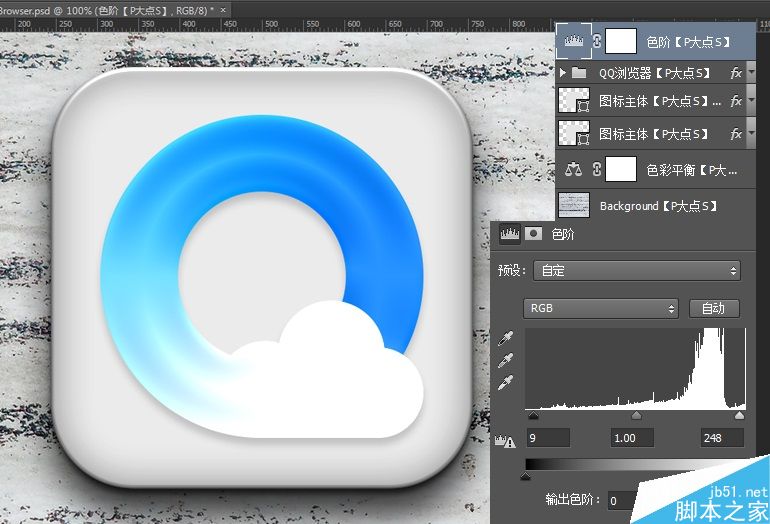Click the white input slider under the histogram

point(739,416)
